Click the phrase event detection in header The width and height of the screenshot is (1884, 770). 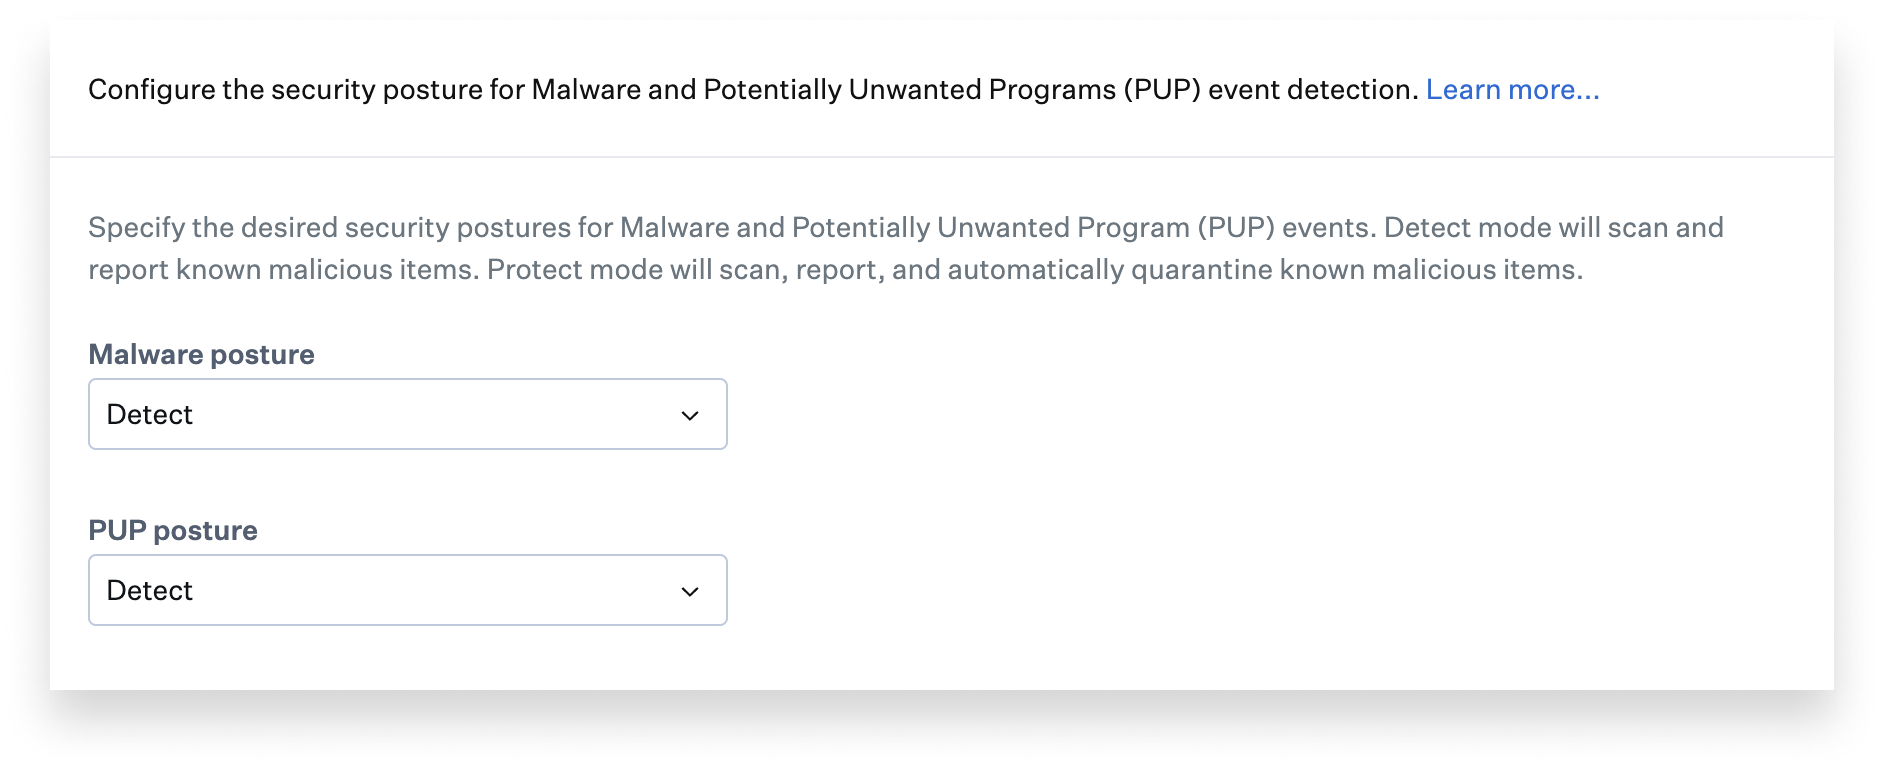[x=1313, y=90]
